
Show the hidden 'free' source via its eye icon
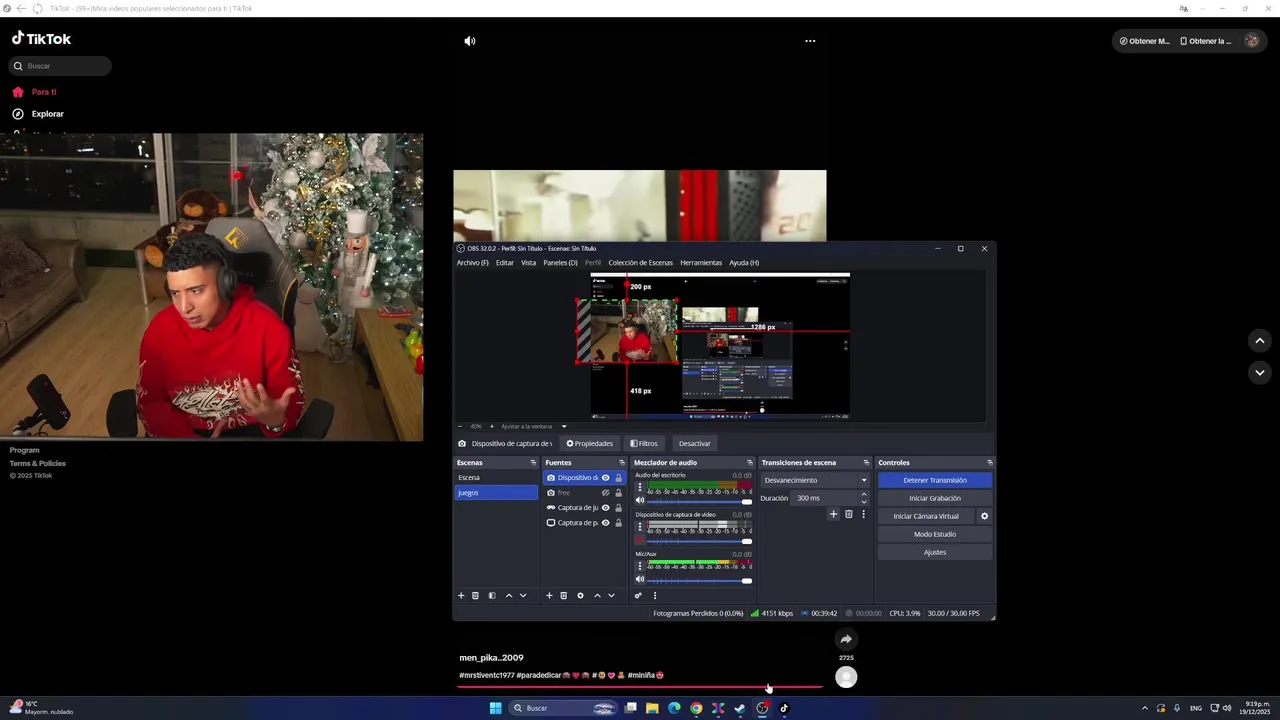tap(605, 492)
